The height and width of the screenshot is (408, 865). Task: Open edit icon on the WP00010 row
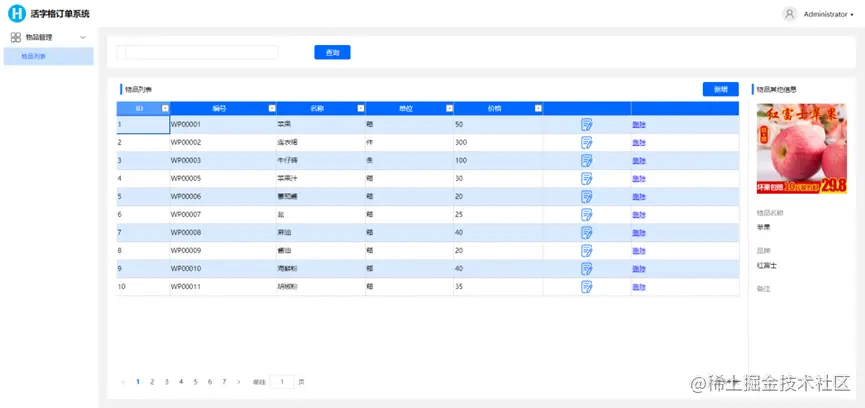(x=586, y=269)
